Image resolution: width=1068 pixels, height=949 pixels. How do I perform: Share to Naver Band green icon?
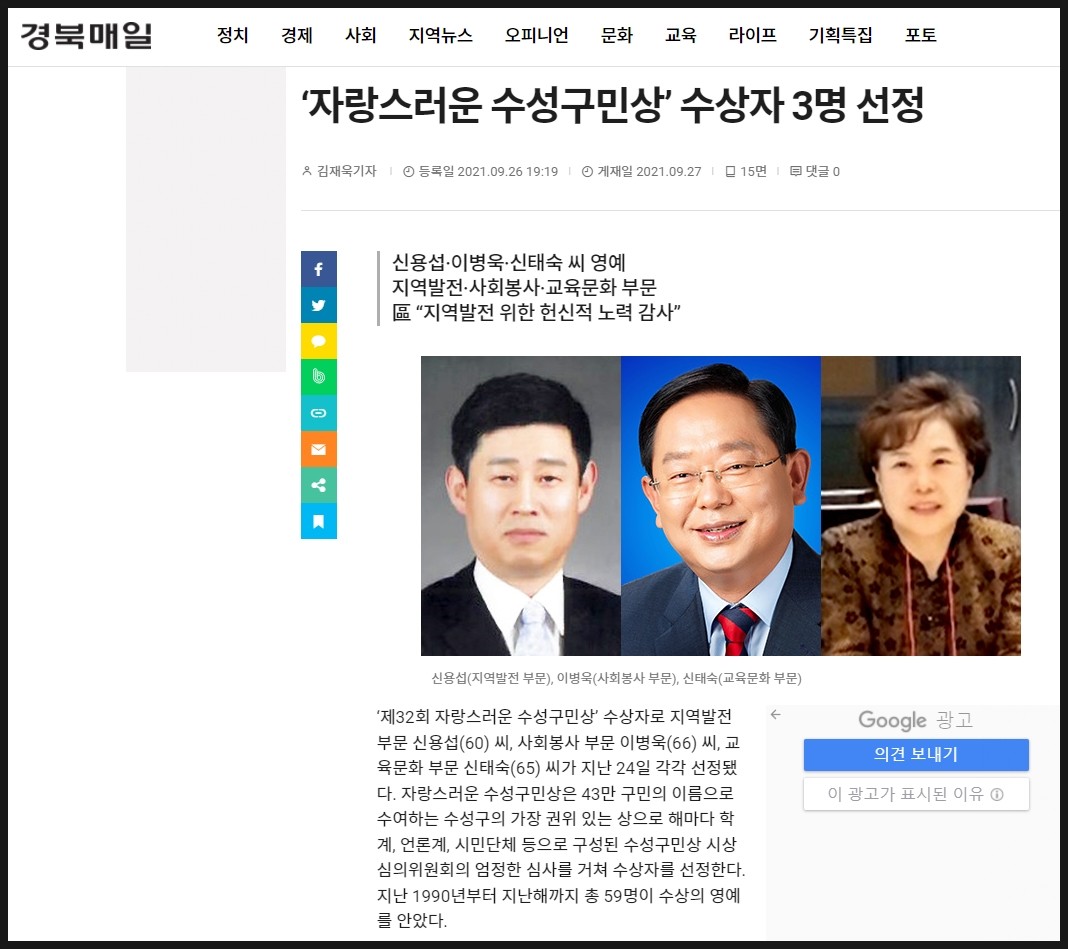pos(319,377)
